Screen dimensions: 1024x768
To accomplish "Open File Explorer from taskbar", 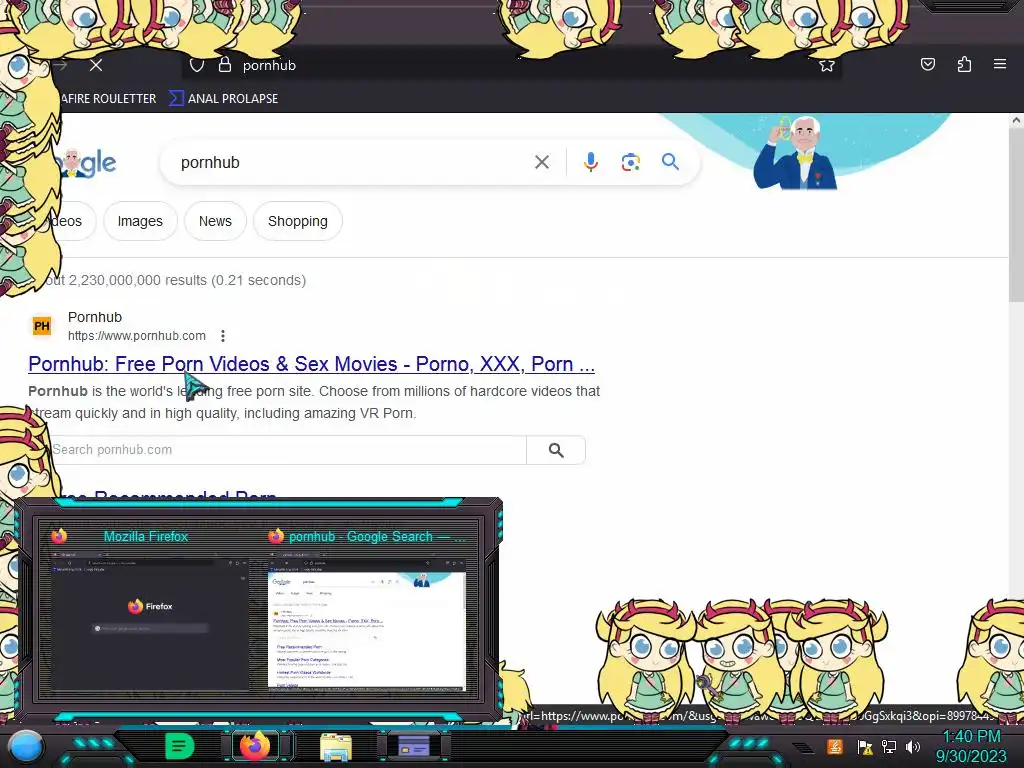I will tap(336, 747).
